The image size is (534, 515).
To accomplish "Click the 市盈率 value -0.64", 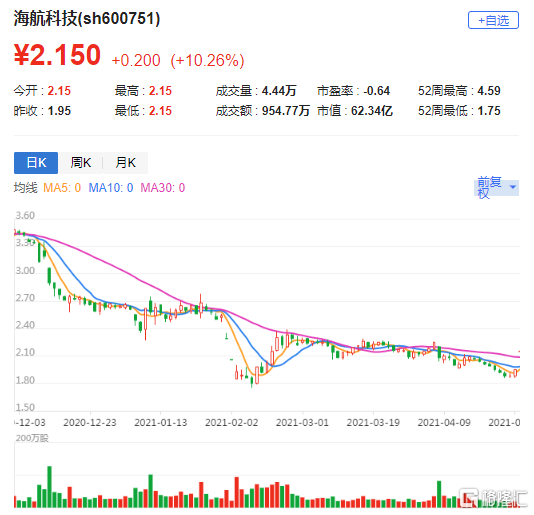I will pyautogui.click(x=376, y=91).
